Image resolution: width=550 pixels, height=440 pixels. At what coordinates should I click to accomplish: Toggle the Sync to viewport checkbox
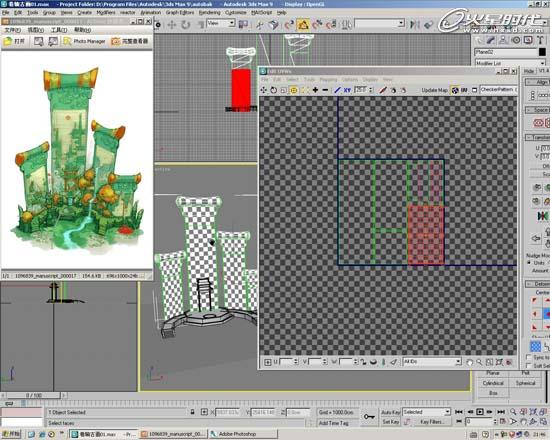point(529,357)
